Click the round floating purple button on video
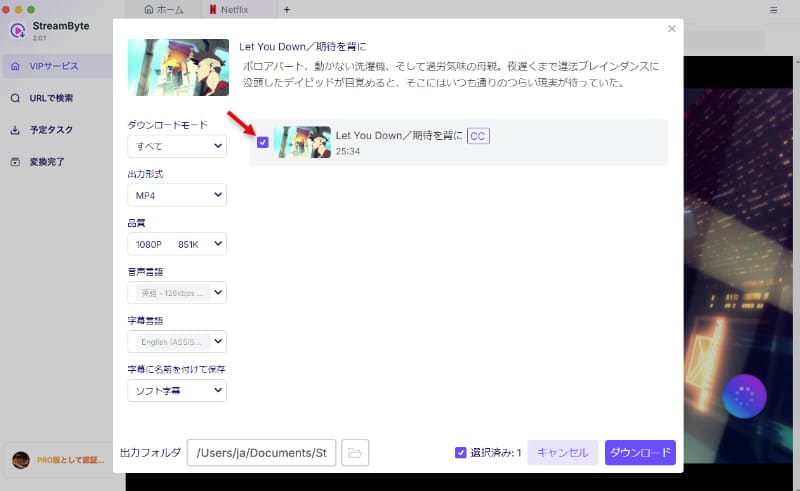800x491 pixels. 744,396
